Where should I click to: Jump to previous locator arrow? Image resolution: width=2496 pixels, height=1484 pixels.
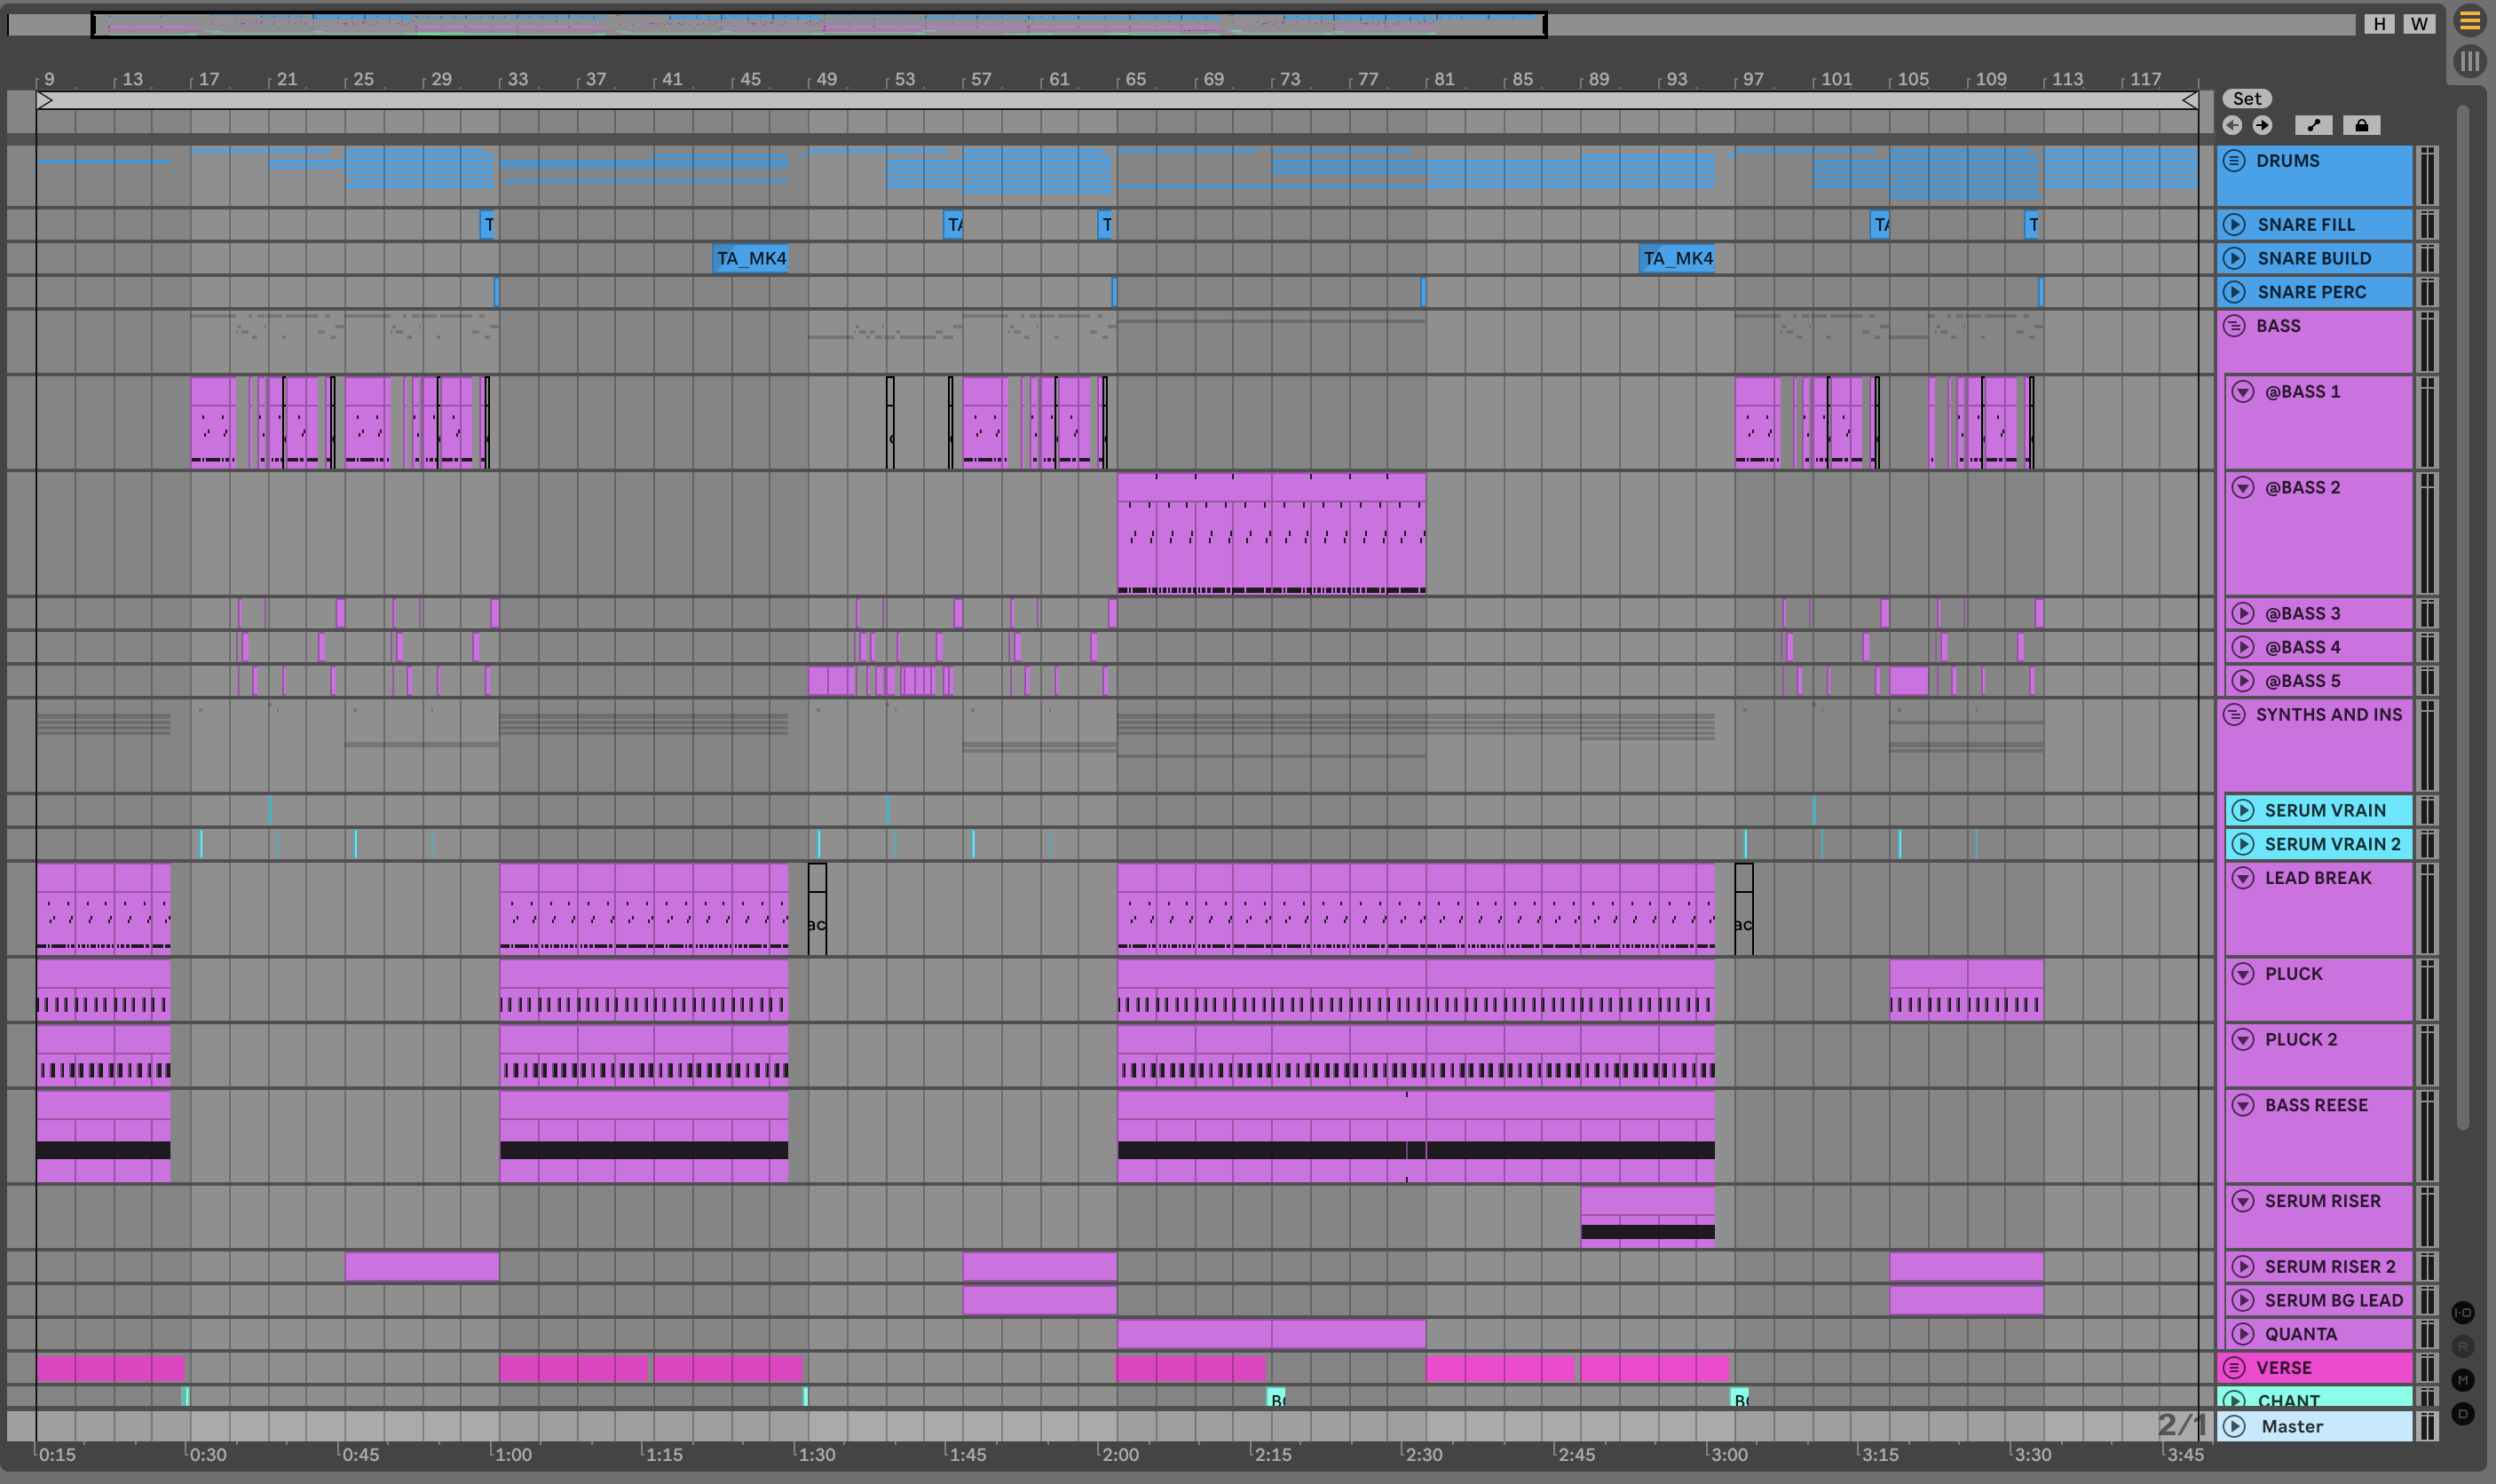2232,125
